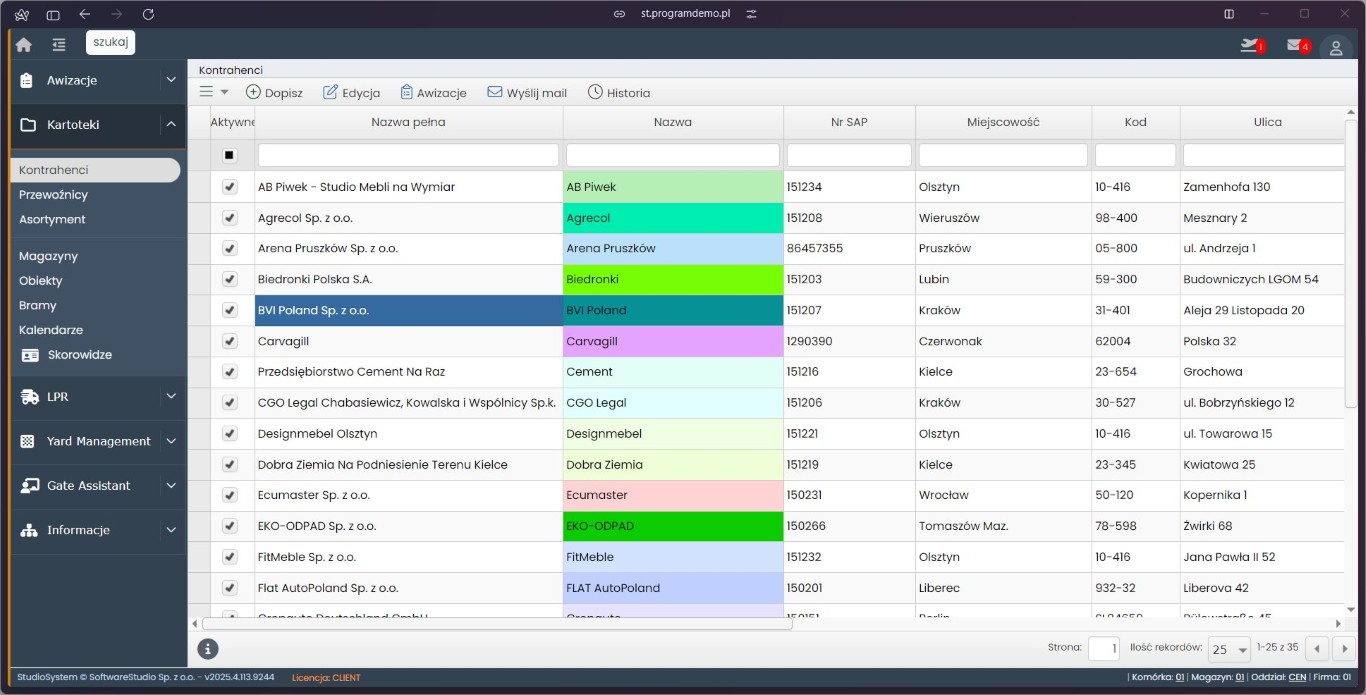
Task: Expand the Awizacje sidebar section
Action: tap(171, 80)
